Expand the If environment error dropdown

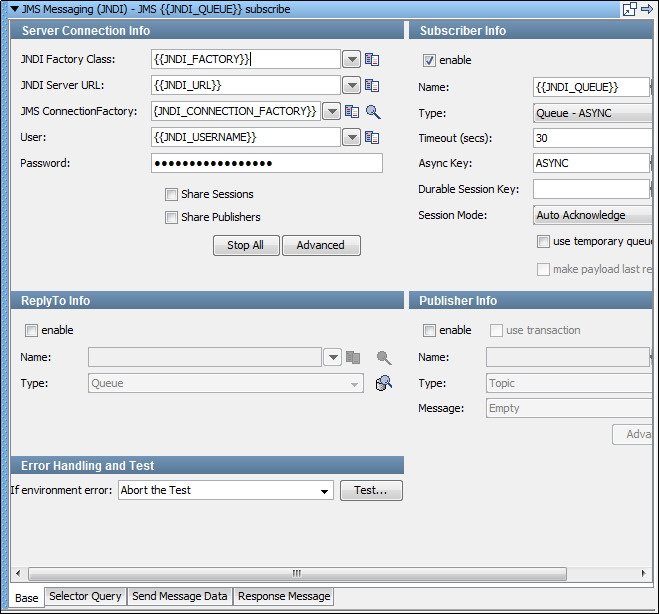click(325, 491)
